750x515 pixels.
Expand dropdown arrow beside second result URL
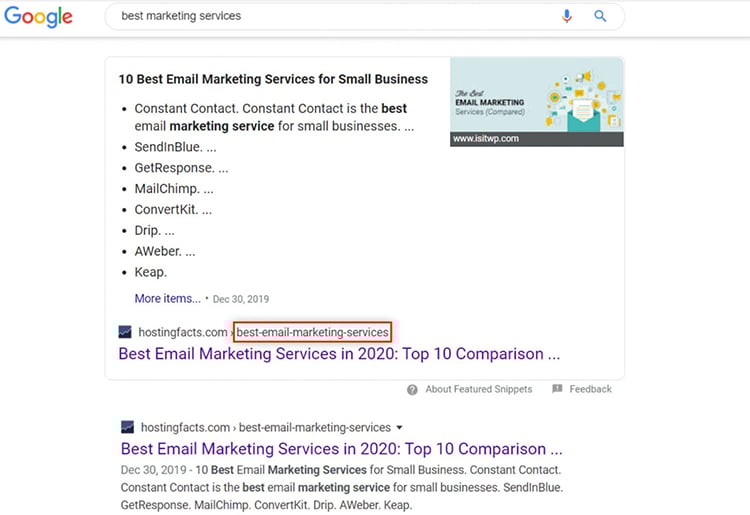(x=400, y=427)
